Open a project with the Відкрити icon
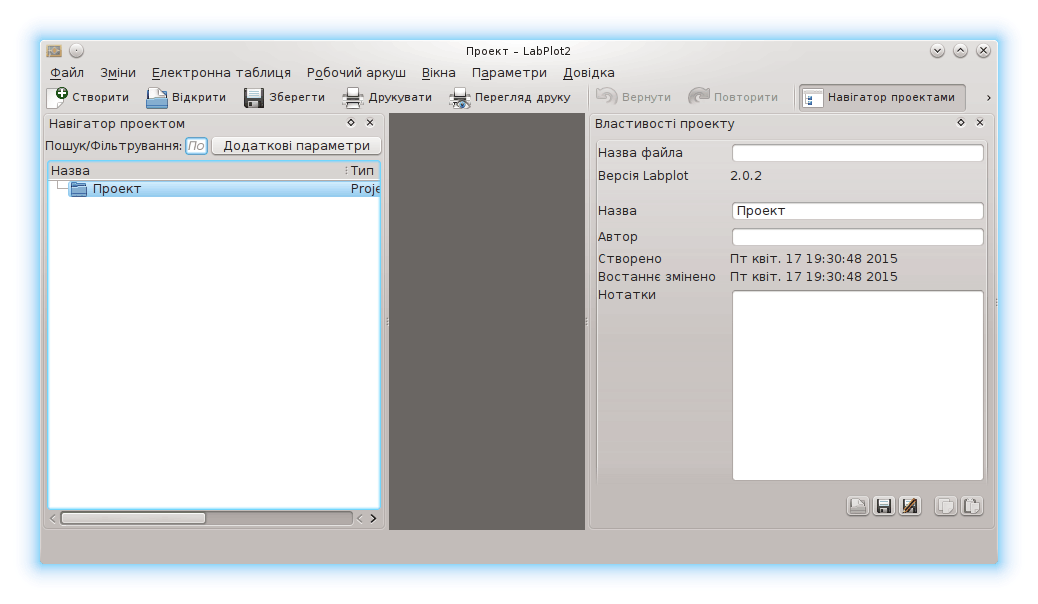 coord(157,98)
